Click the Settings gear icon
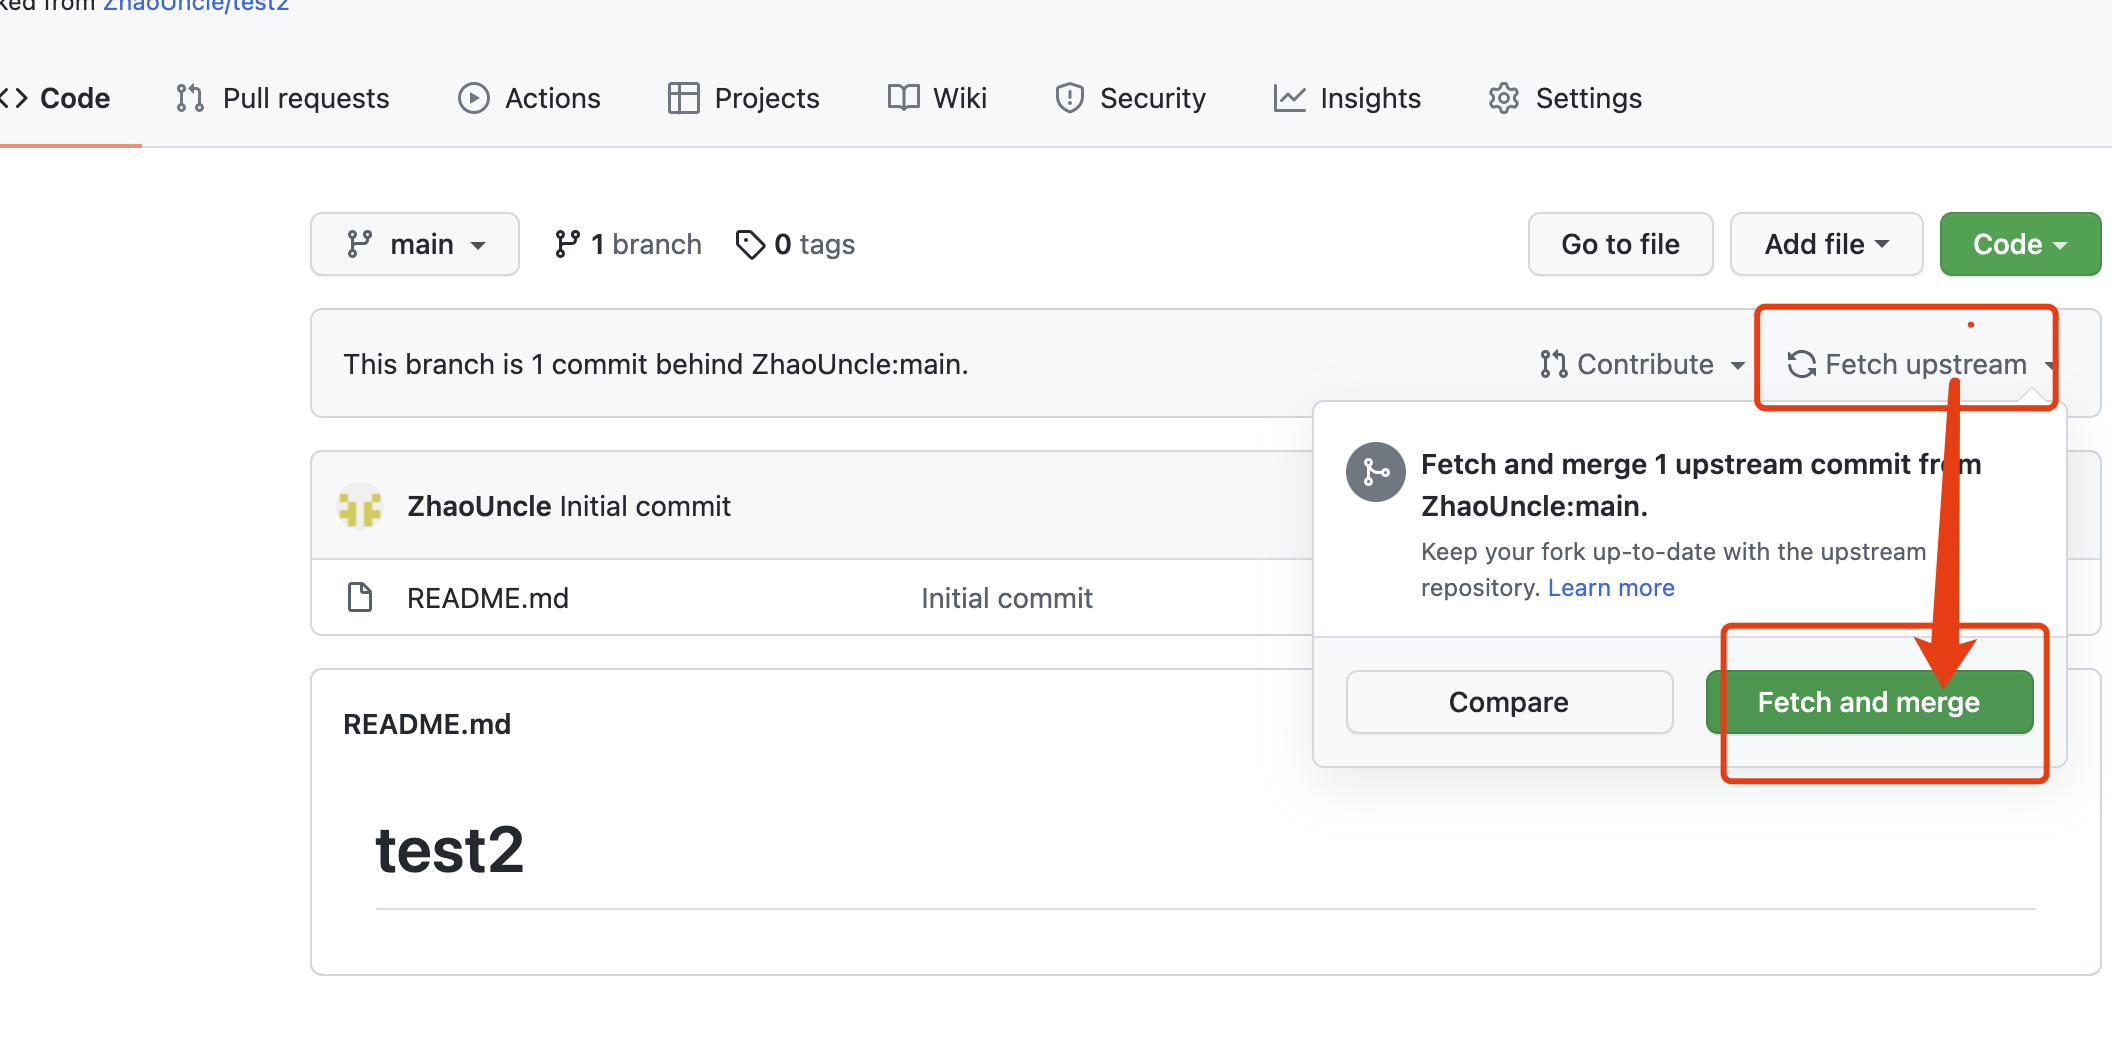This screenshot has height=1044, width=2112. [1503, 98]
